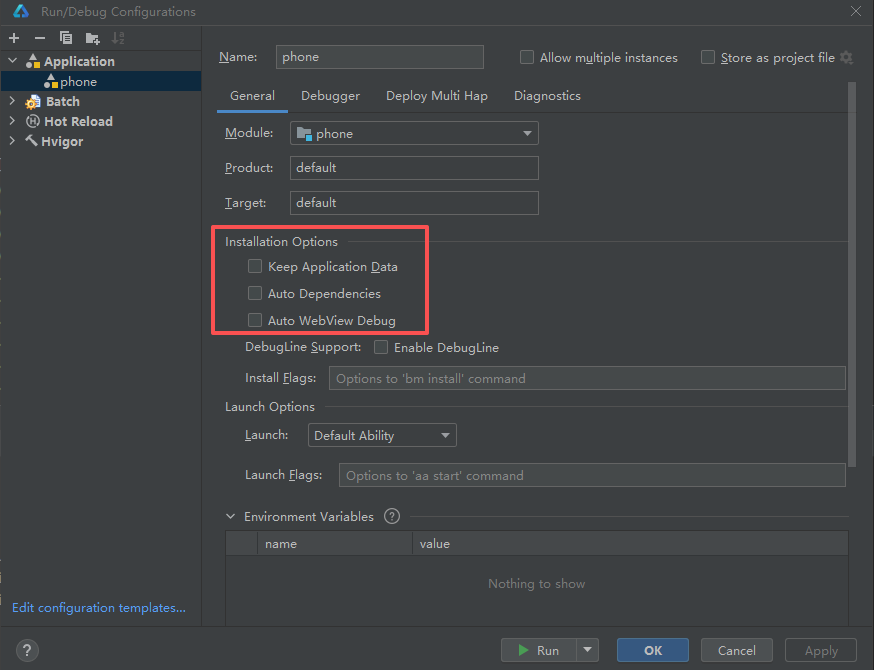Click the Add New Configuration plus icon

point(14,38)
